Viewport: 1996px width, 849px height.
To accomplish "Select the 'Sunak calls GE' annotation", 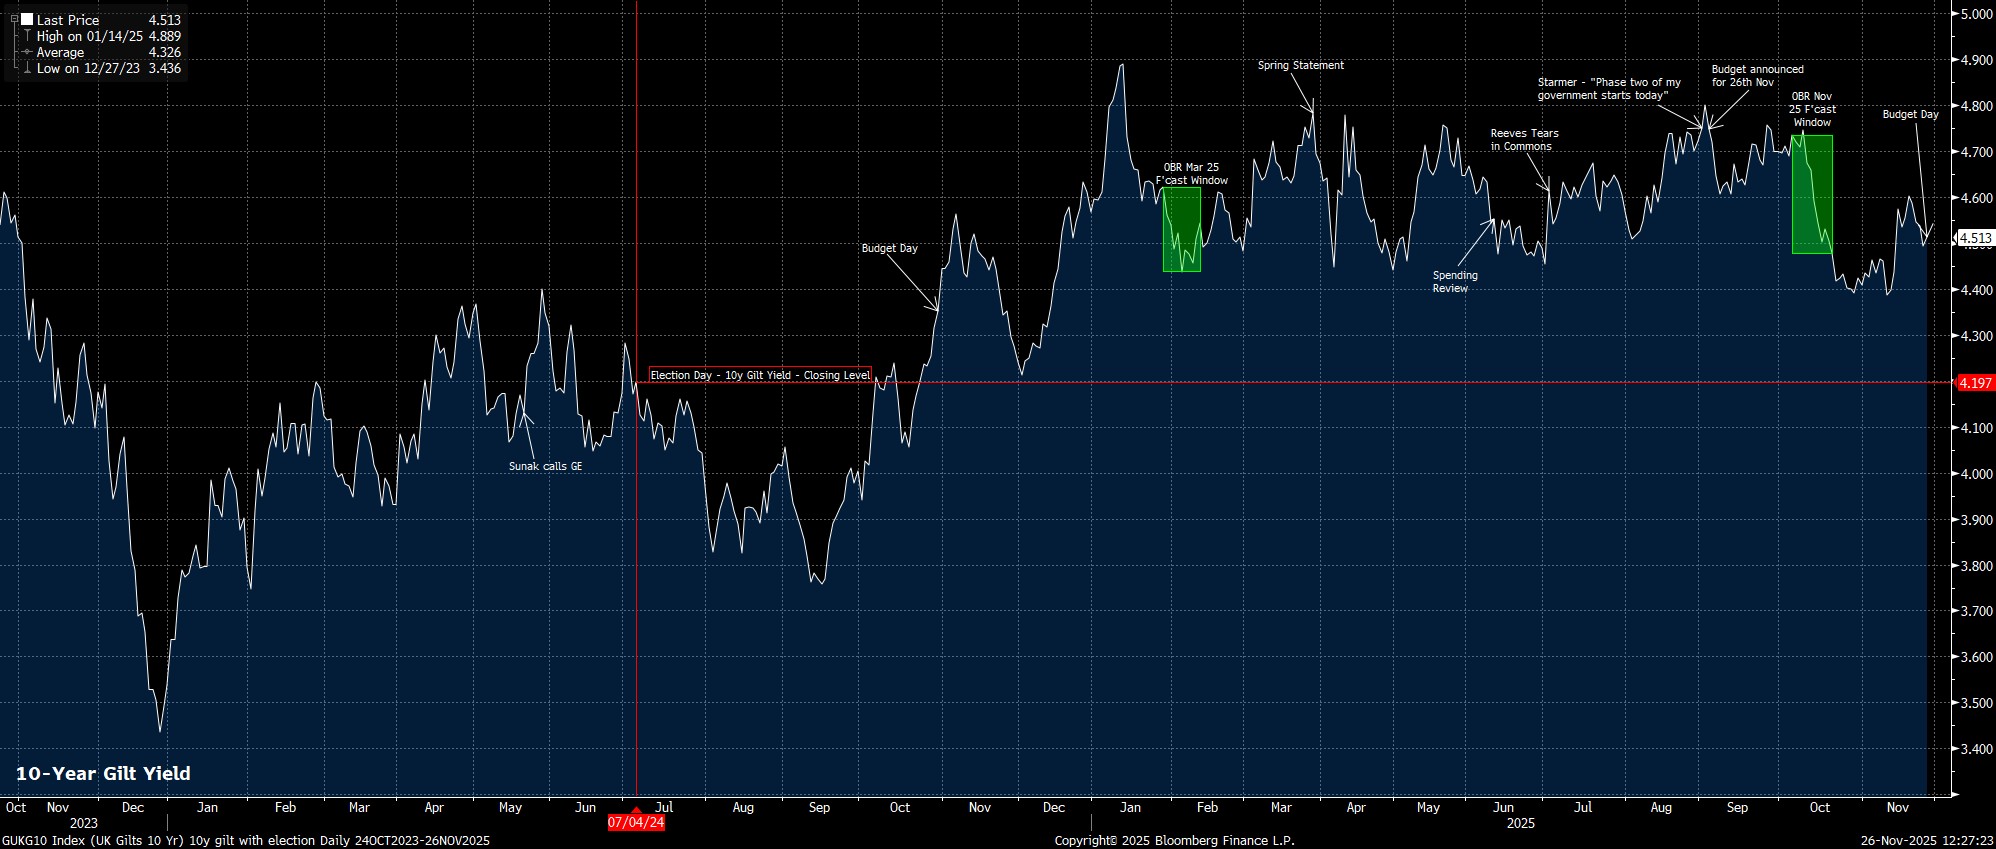I will (545, 466).
